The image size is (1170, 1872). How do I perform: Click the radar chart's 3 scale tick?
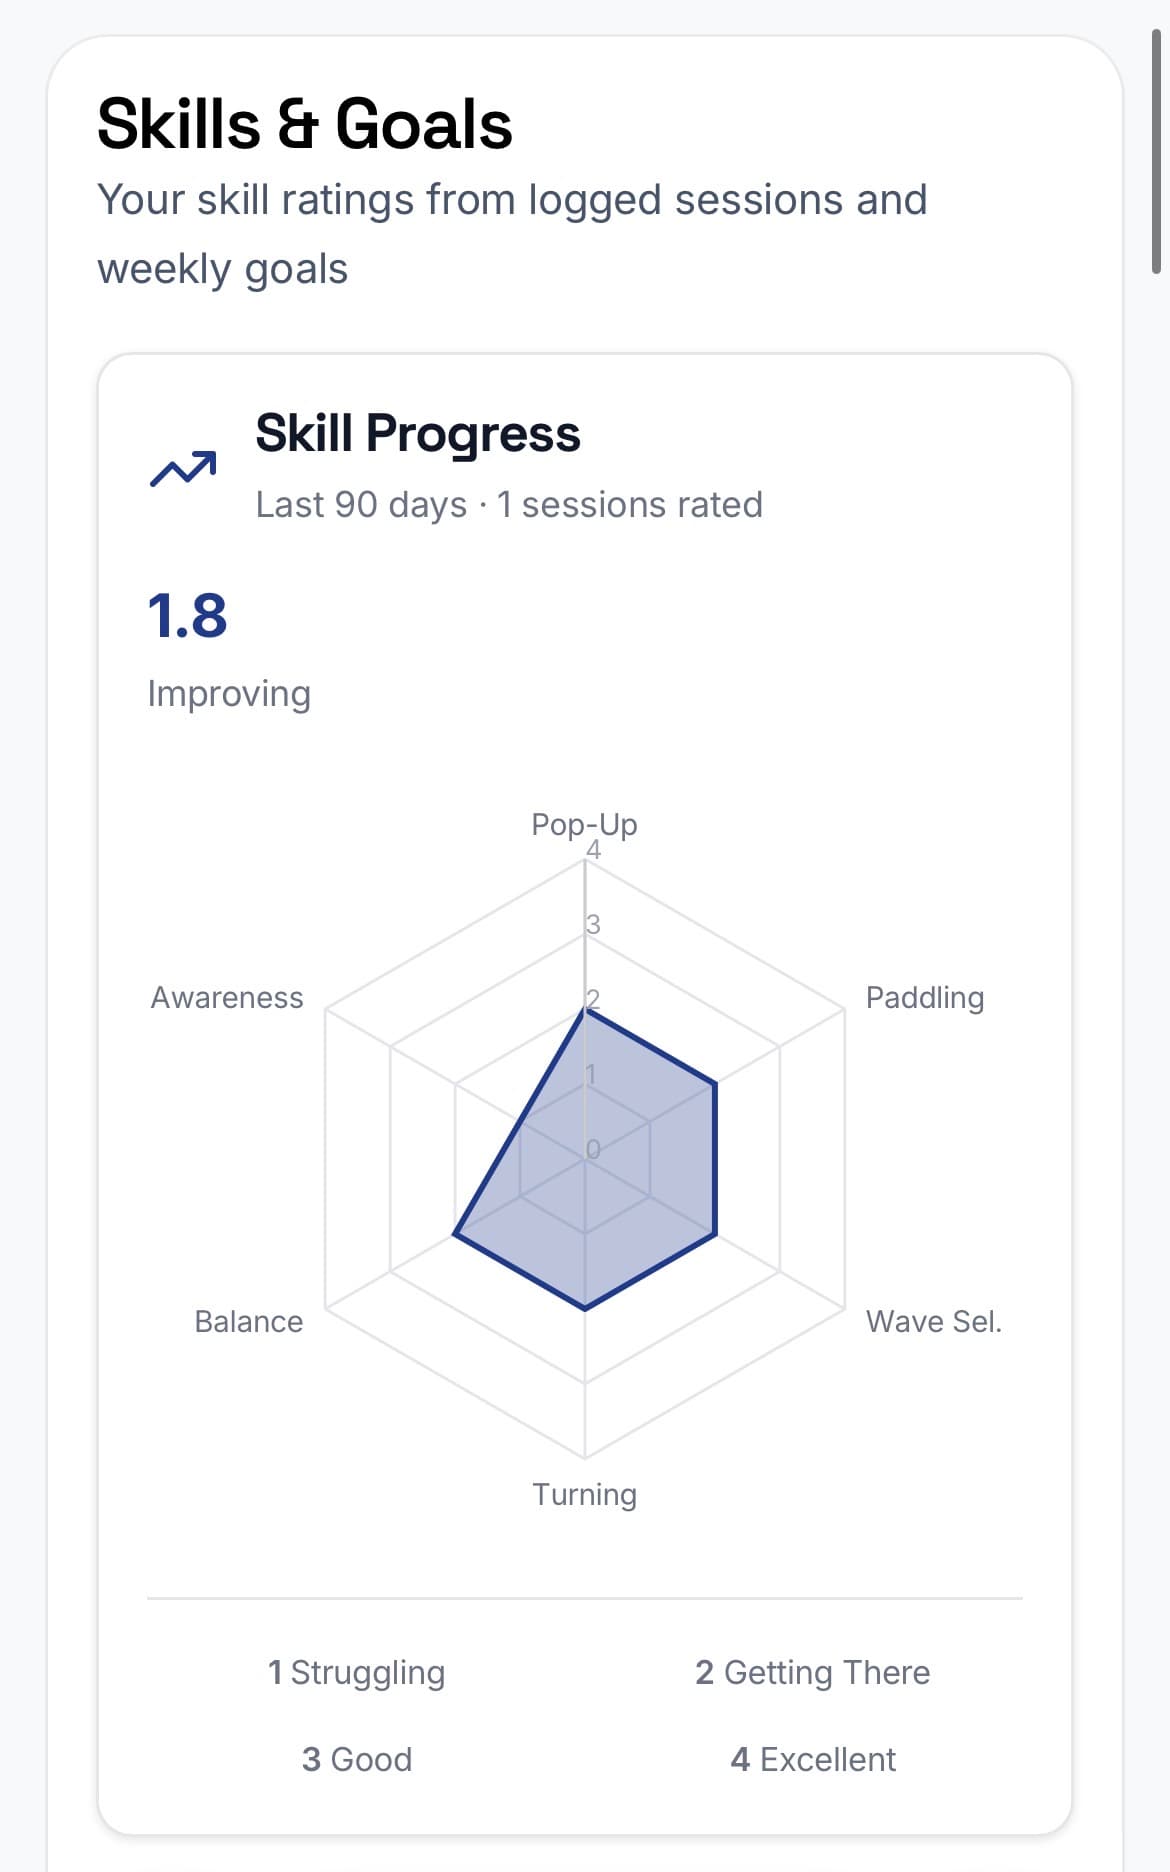coord(593,925)
